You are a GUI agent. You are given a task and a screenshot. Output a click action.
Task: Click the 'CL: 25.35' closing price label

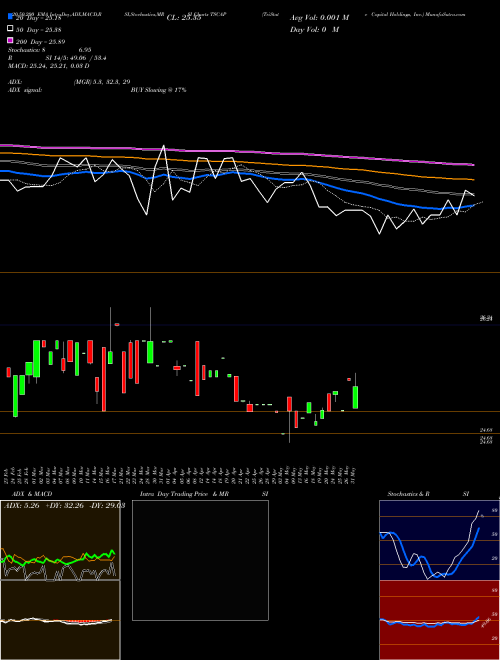coord(184,18)
